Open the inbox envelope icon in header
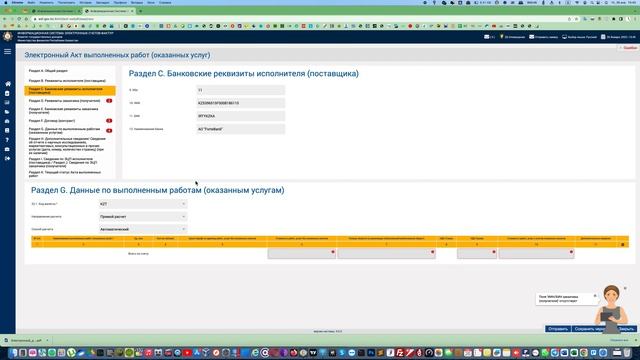The height and width of the screenshot is (360, 640). pos(487,37)
